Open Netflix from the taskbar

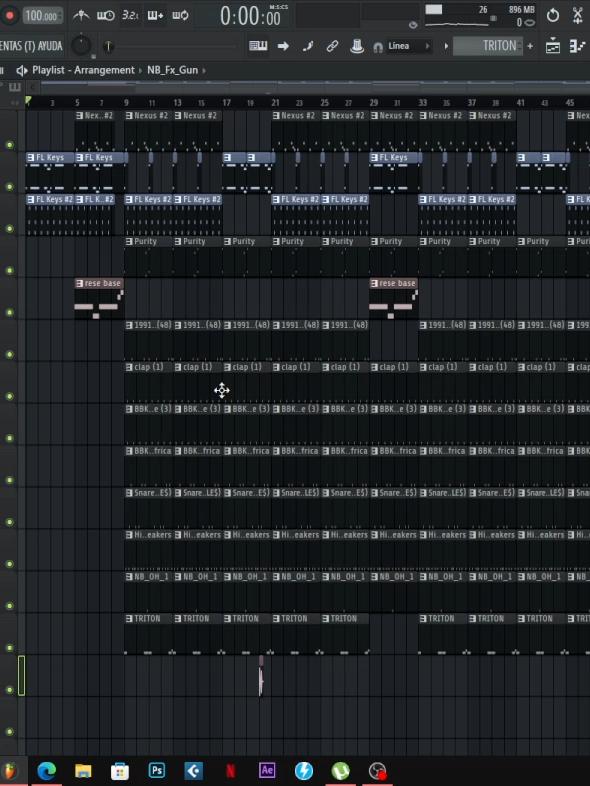coord(231,770)
